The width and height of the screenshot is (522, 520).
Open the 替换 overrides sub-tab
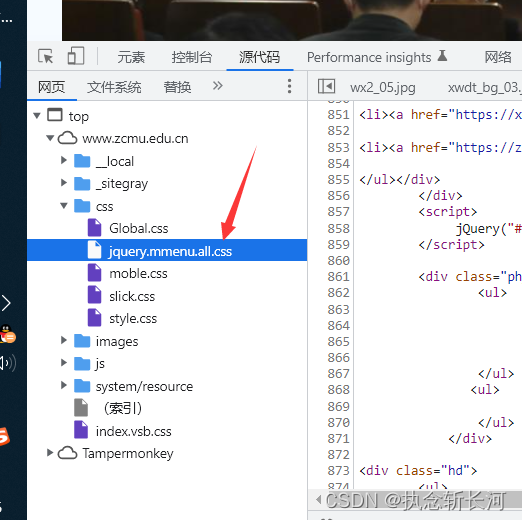(177, 87)
